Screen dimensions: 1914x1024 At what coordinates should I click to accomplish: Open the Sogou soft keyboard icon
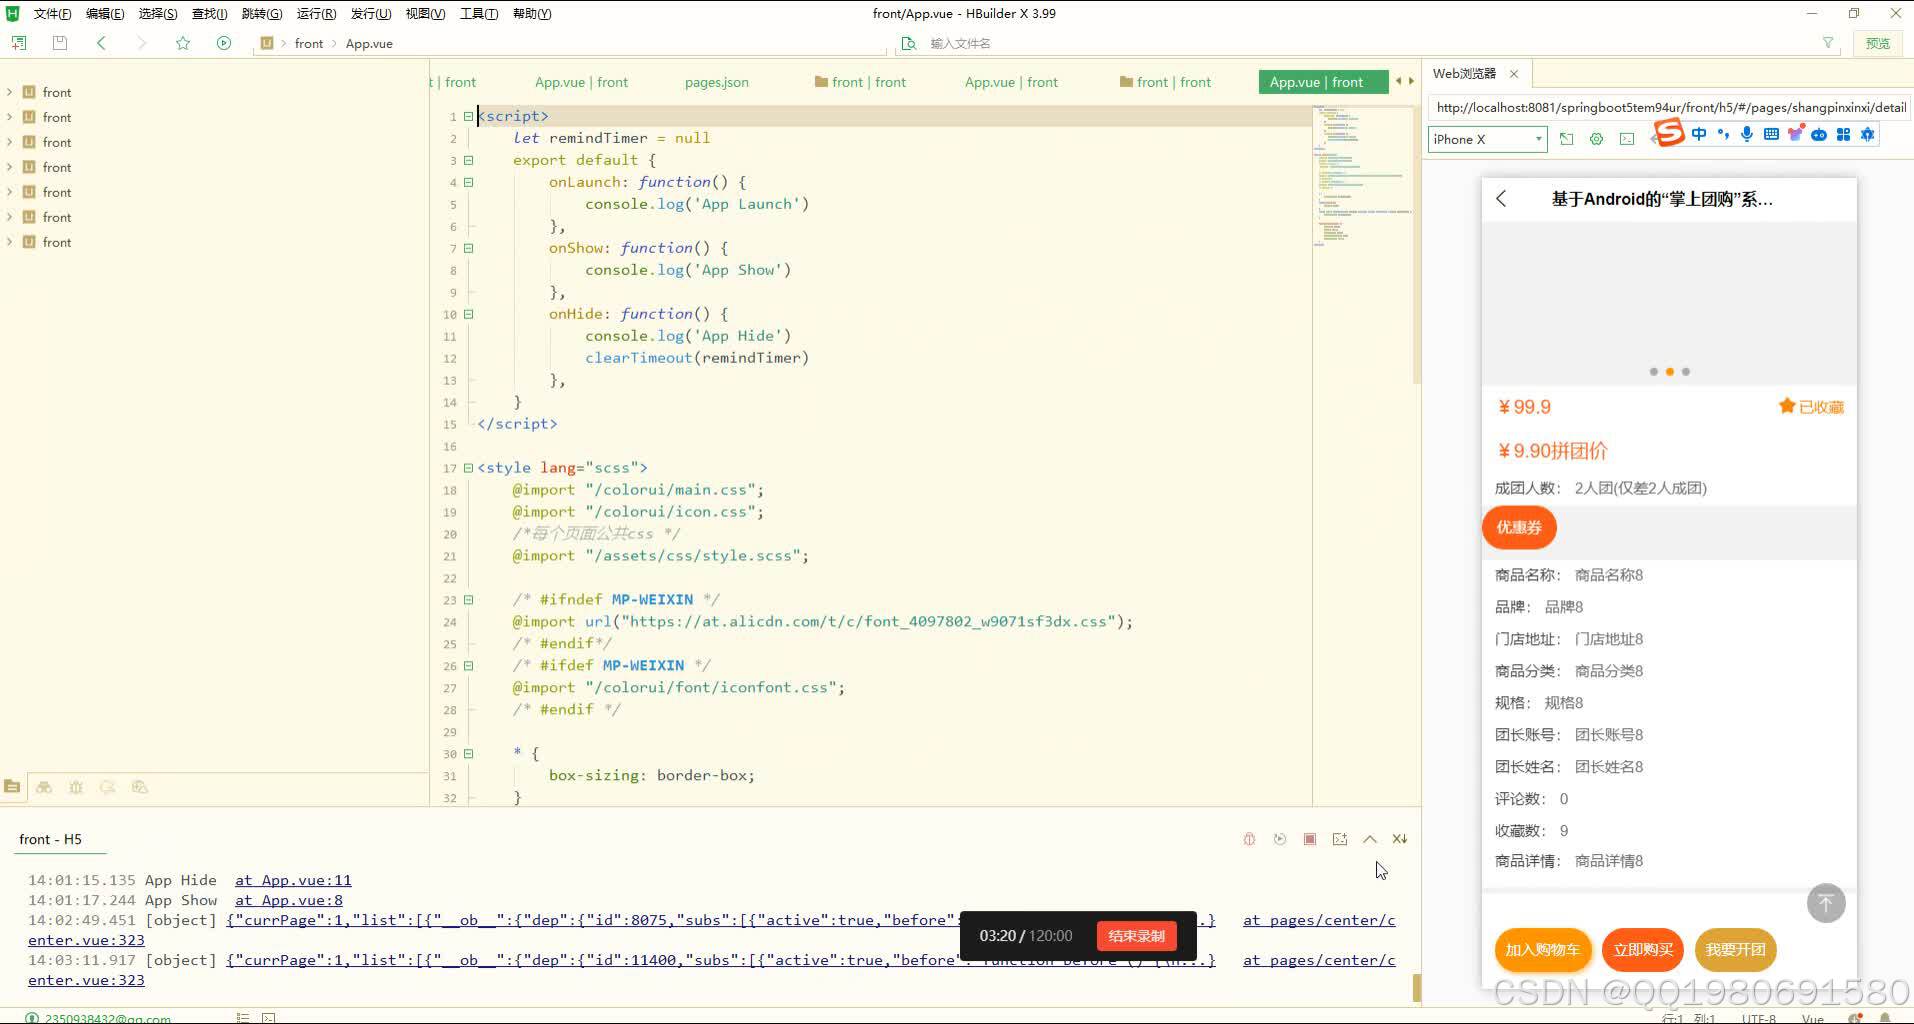pyautogui.click(x=1771, y=134)
